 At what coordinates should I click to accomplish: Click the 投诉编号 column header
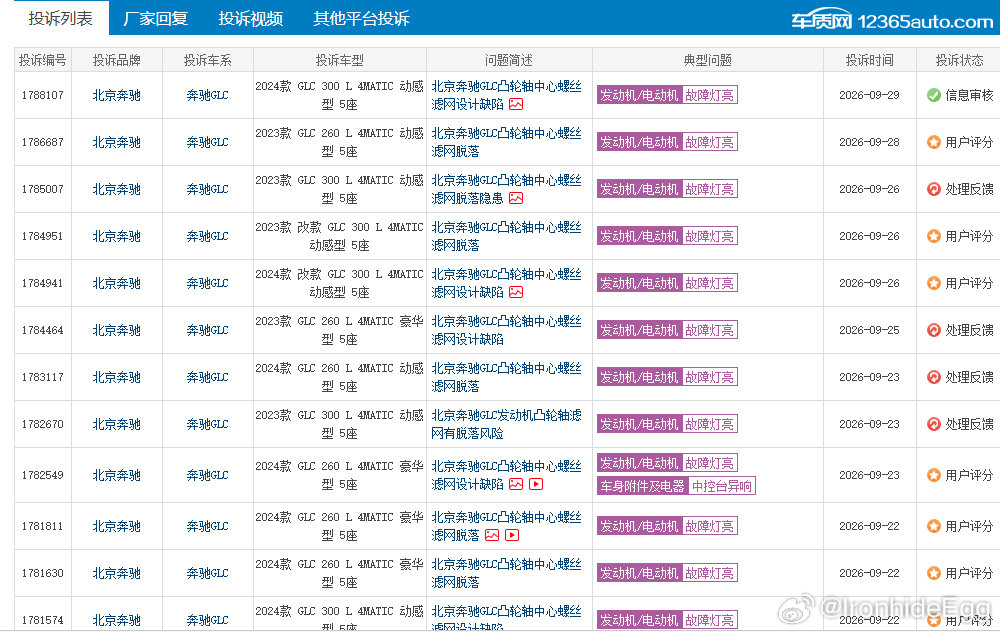43,60
